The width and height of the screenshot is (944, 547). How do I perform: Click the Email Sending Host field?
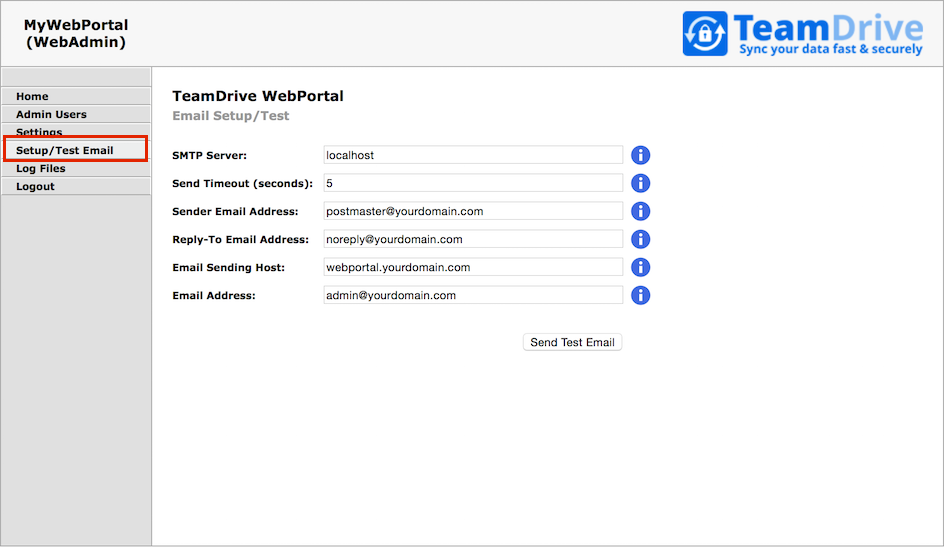473,267
